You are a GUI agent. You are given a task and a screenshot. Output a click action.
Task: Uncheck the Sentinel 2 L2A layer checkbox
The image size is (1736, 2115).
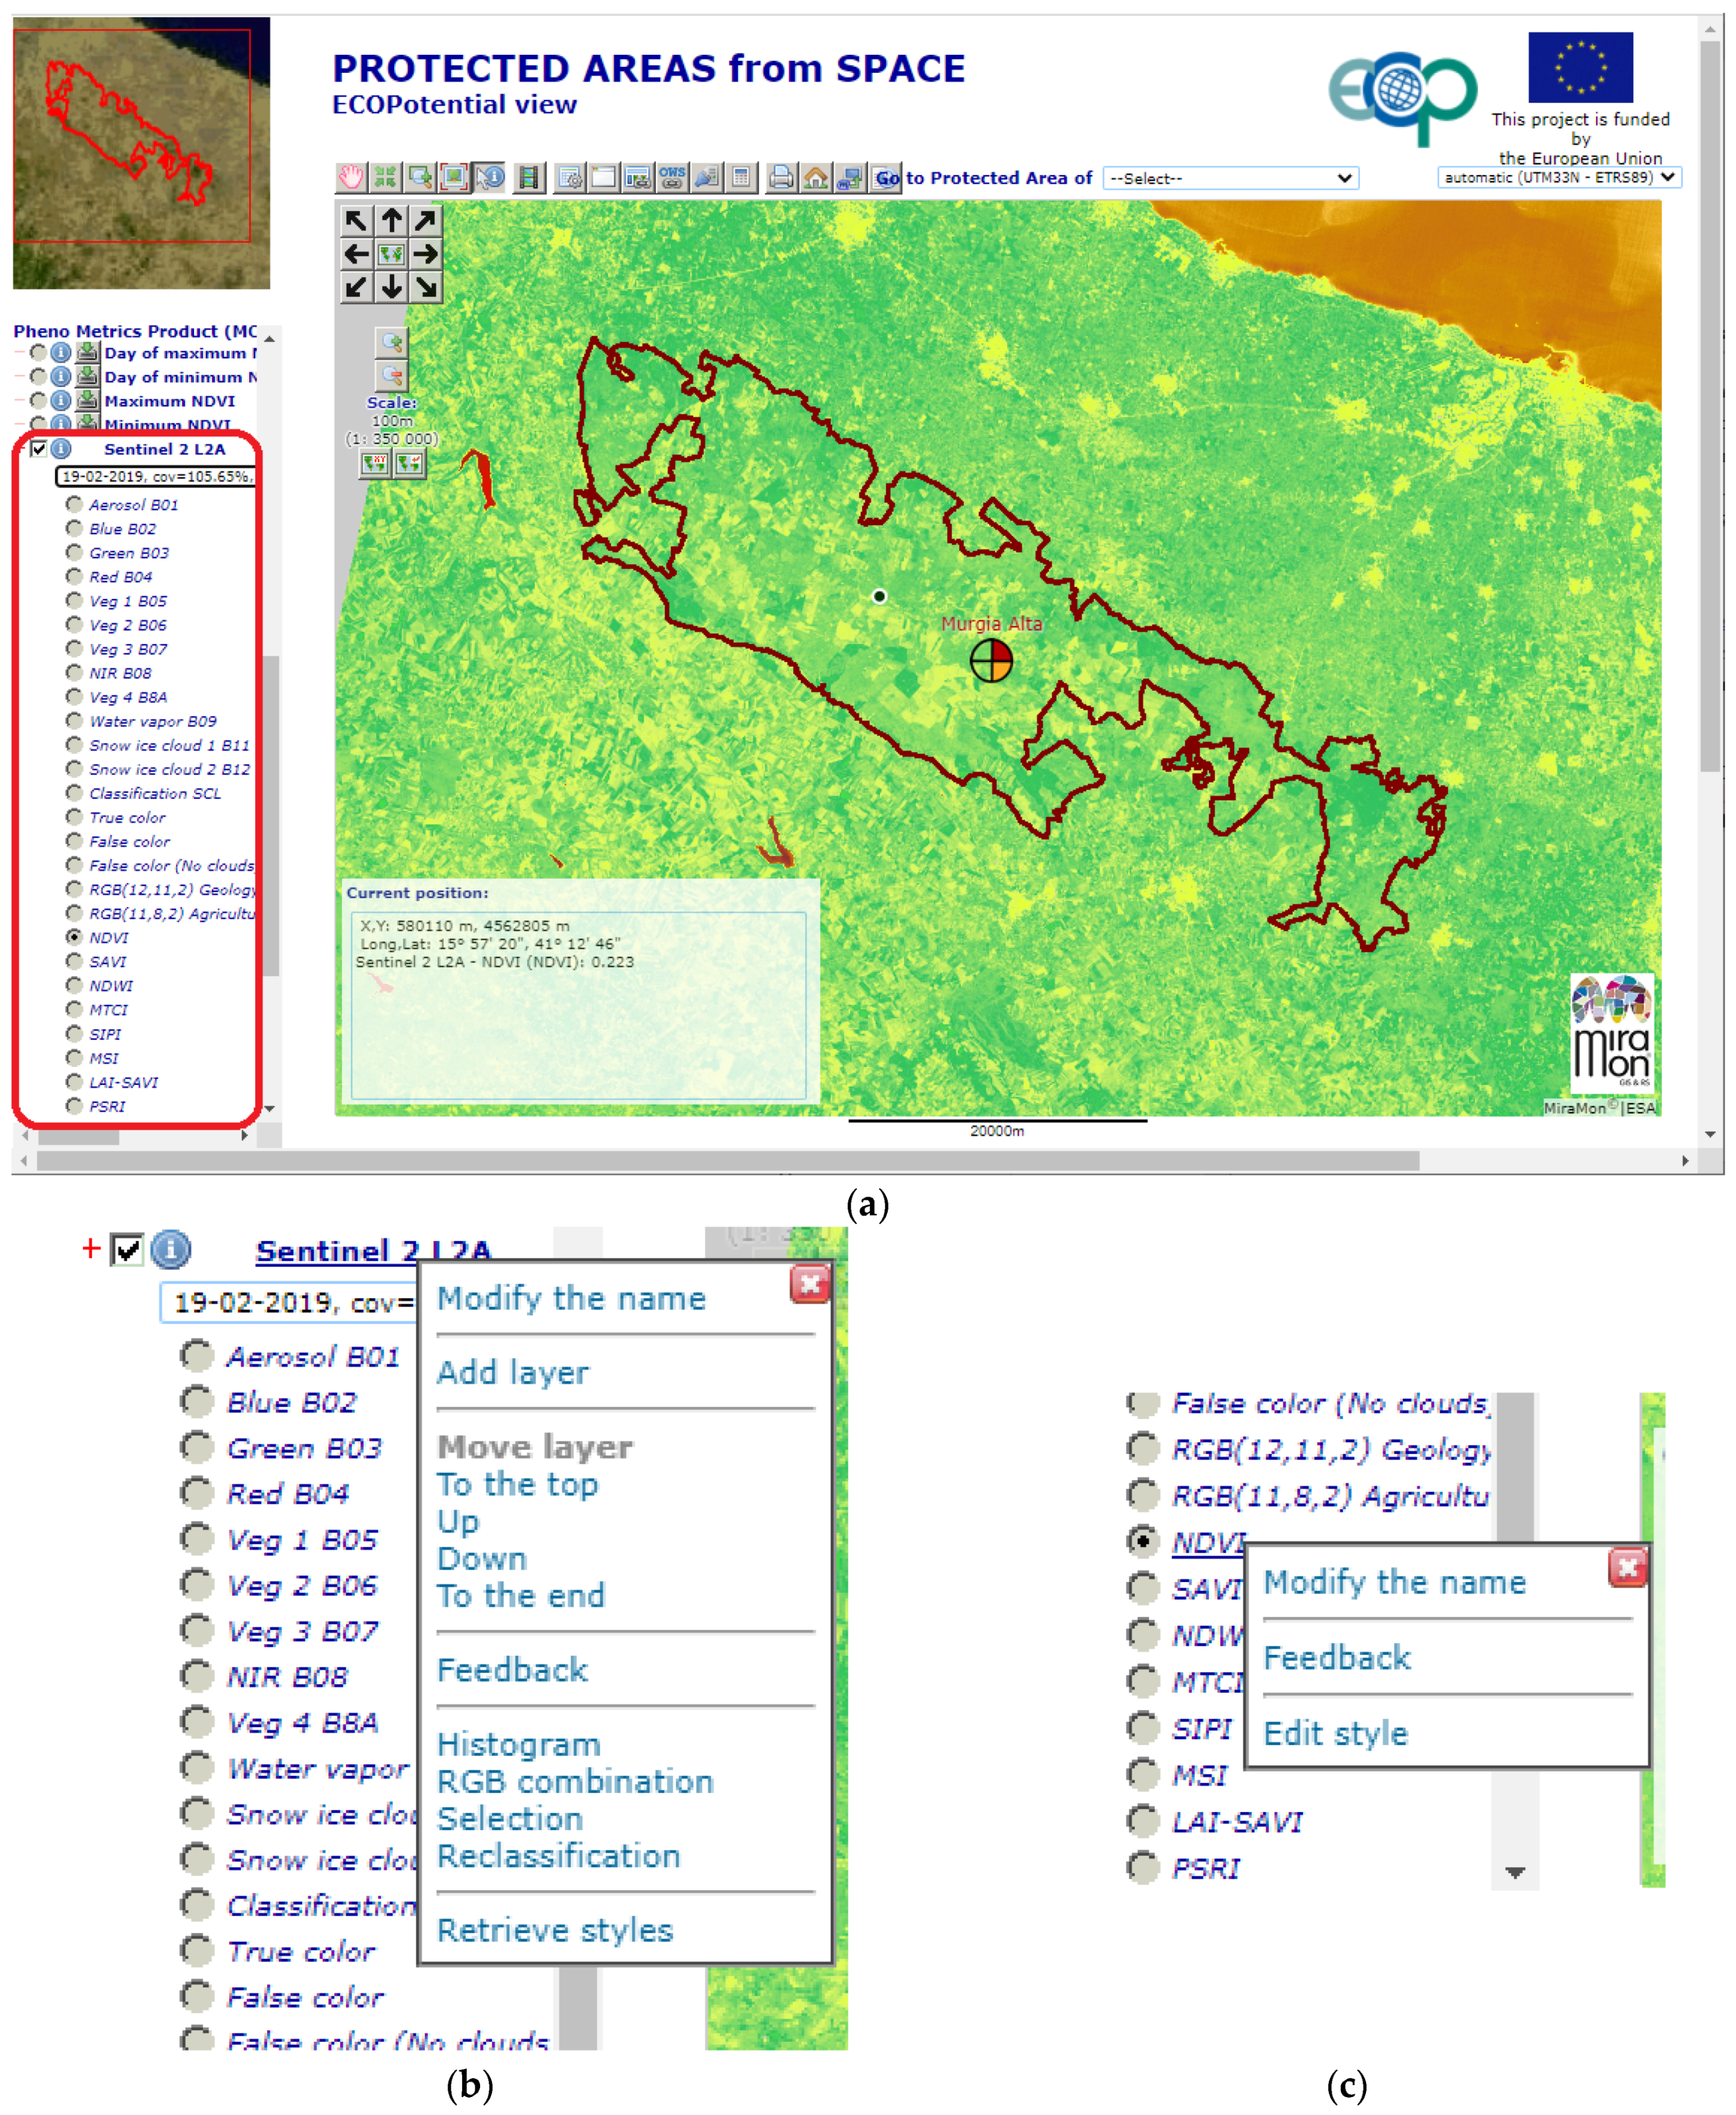[x=39, y=449]
